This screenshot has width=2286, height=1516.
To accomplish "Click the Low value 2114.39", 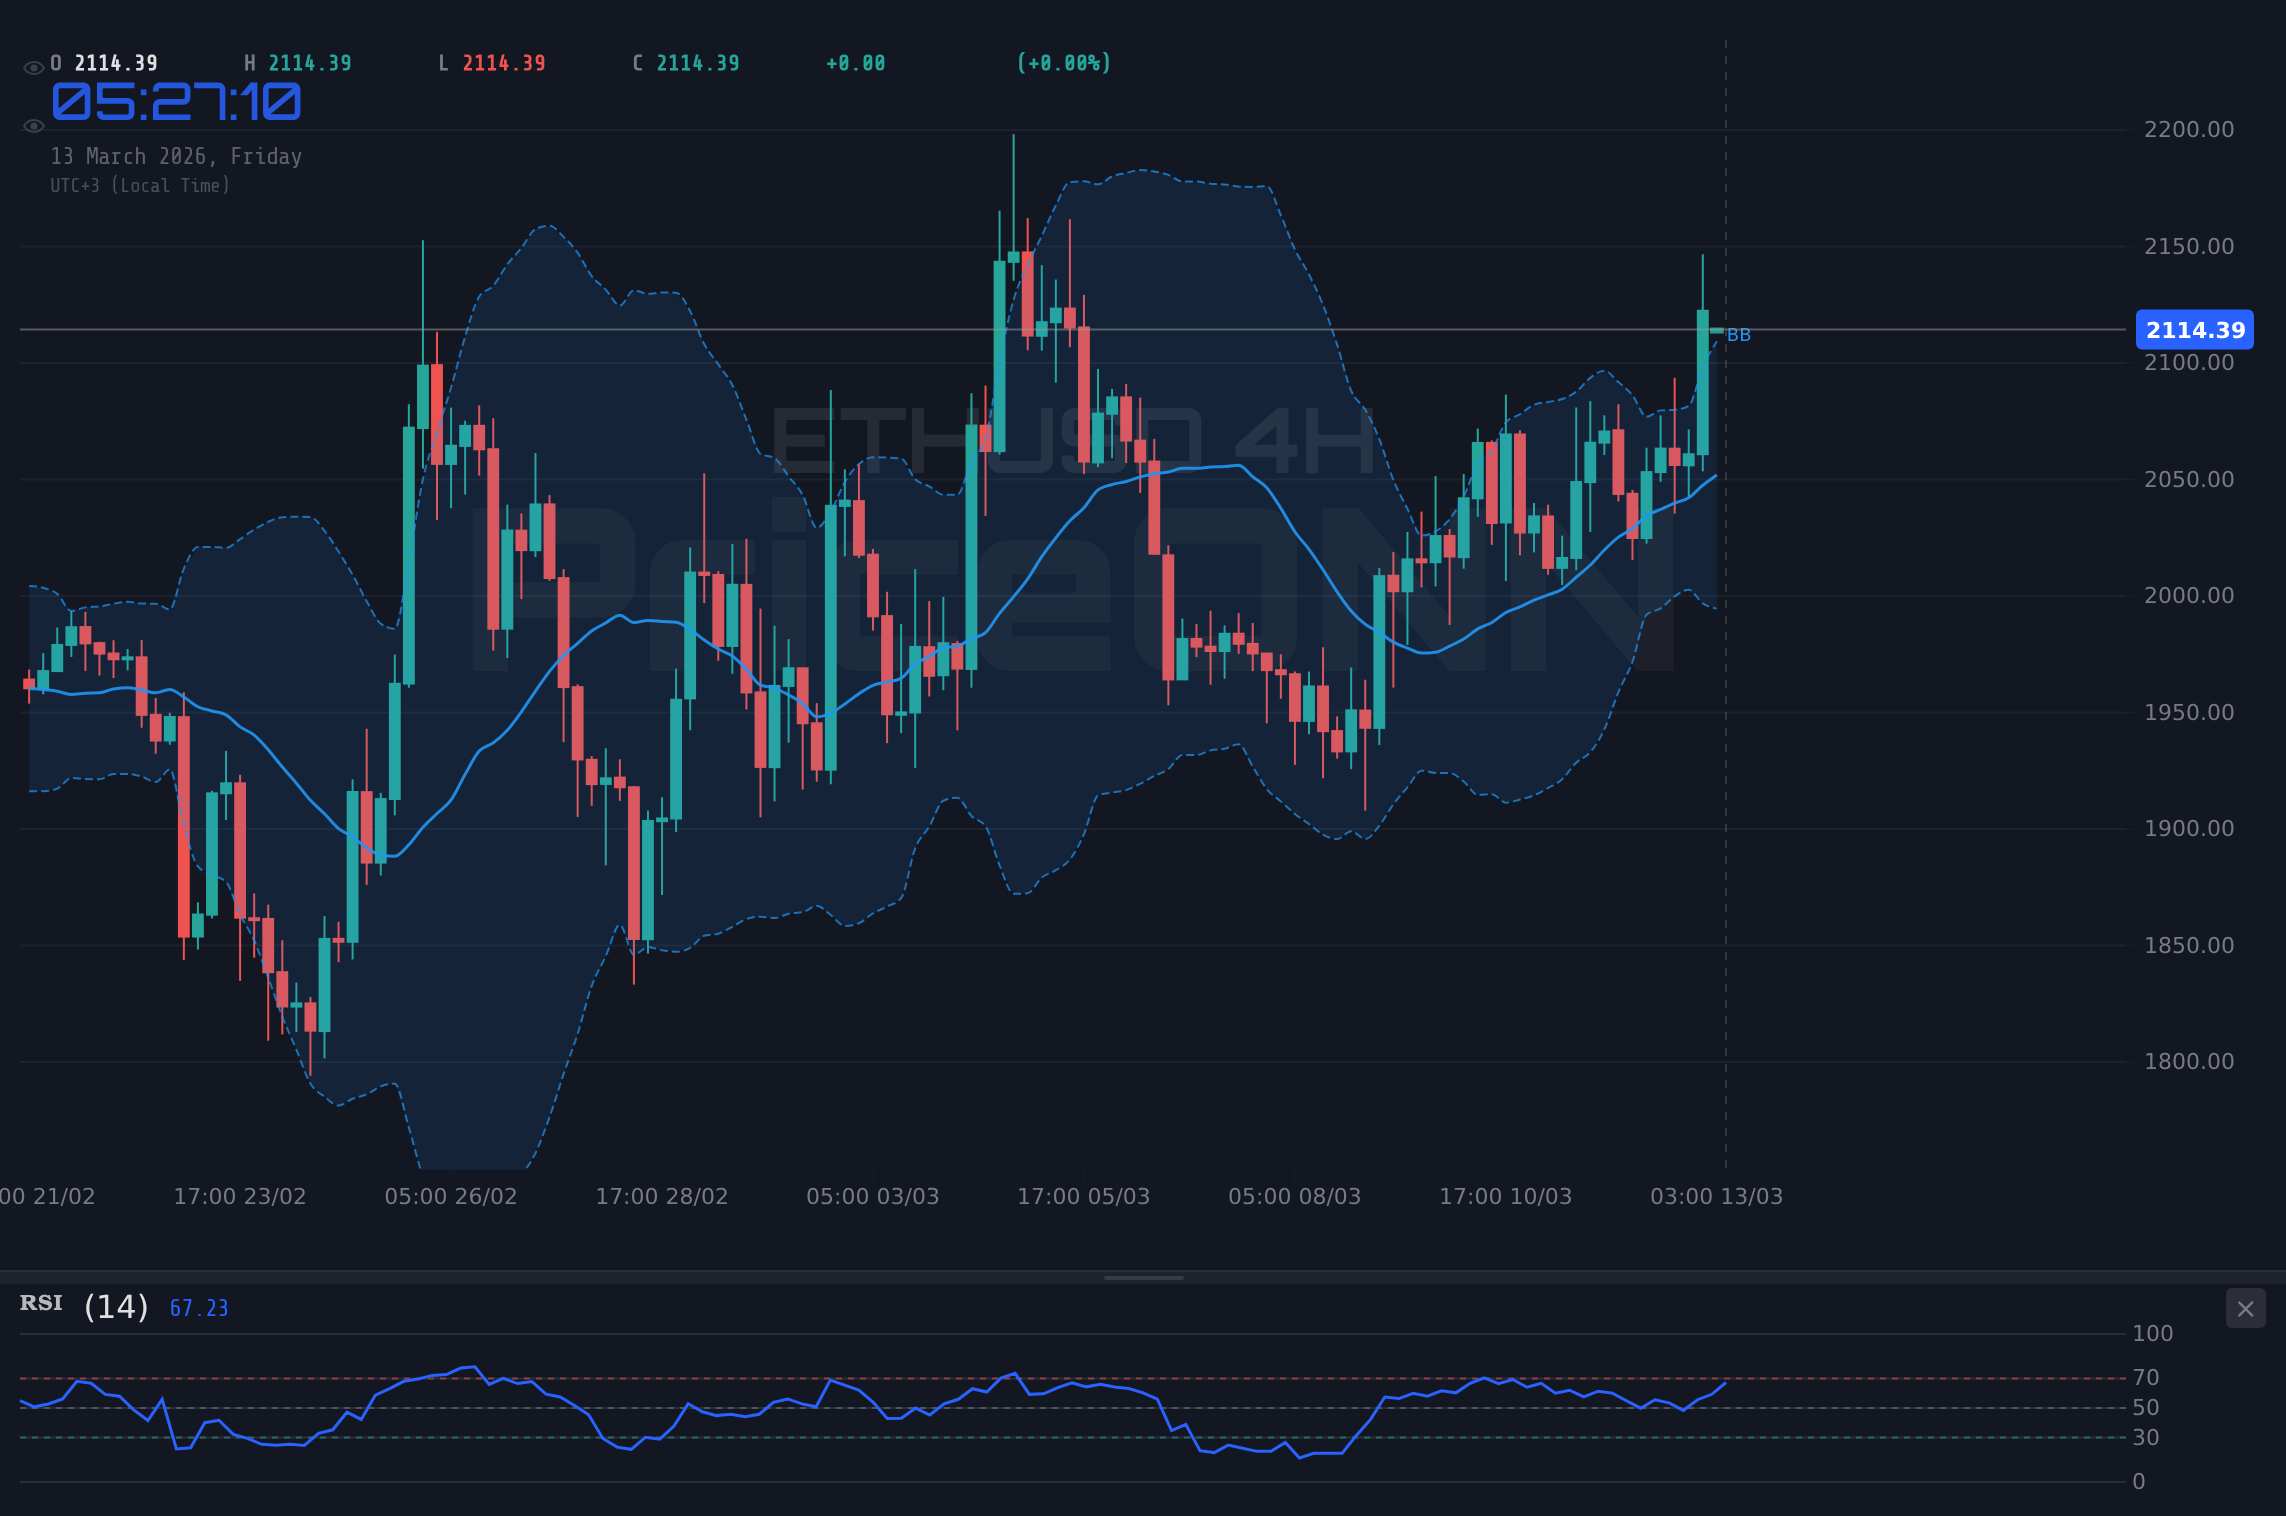I will tap(504, 63).
